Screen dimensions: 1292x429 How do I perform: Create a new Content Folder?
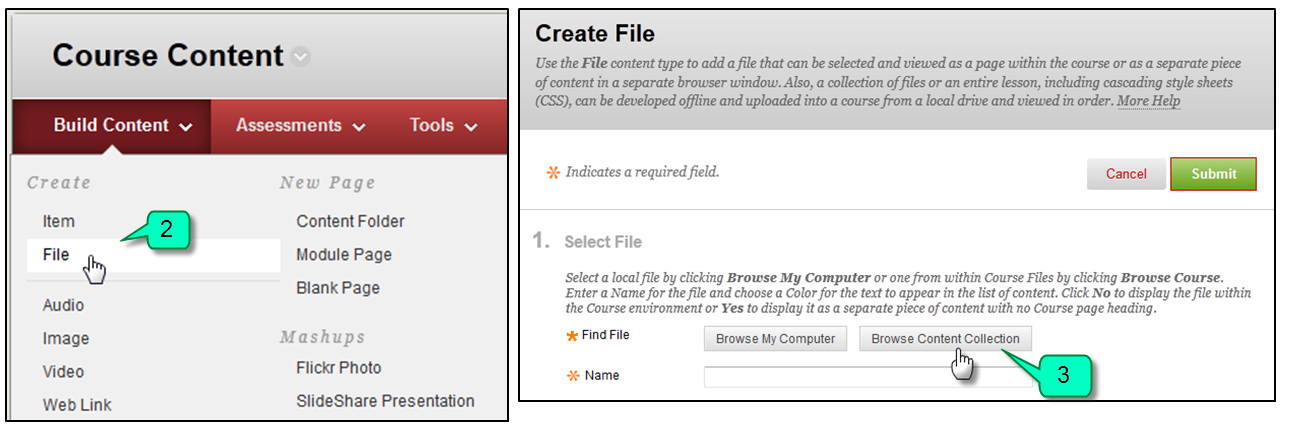tap(350, 221)
